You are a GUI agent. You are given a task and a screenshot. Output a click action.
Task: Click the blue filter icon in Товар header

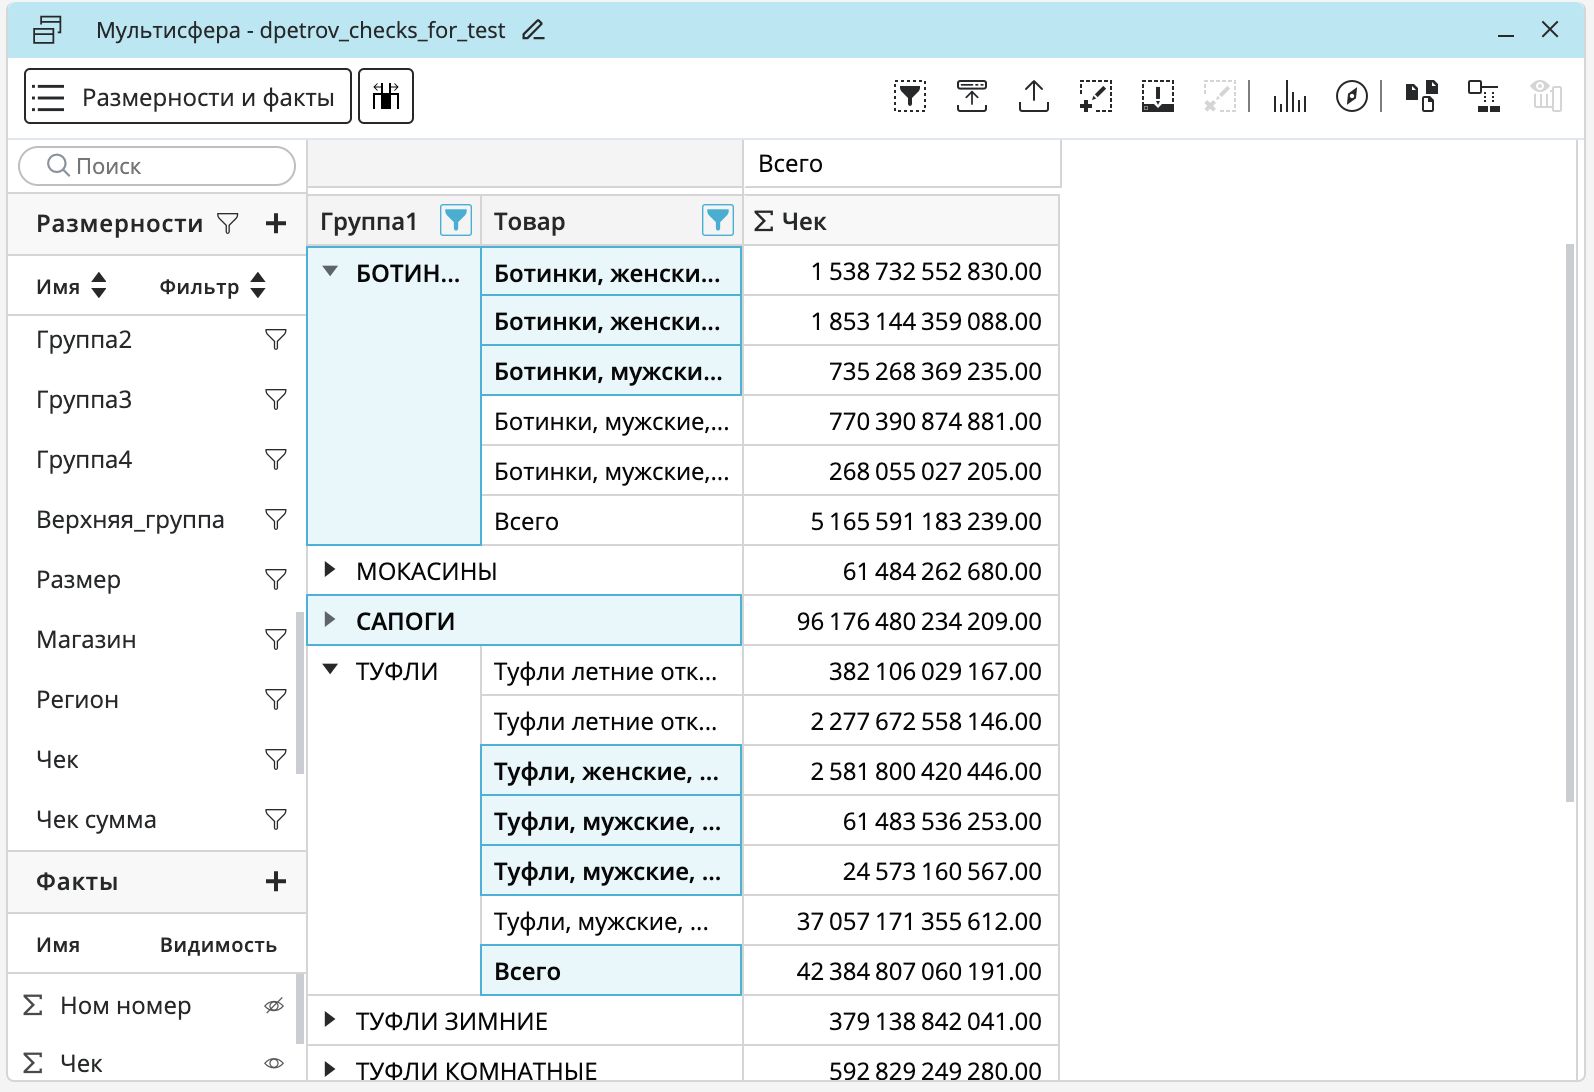717,220
